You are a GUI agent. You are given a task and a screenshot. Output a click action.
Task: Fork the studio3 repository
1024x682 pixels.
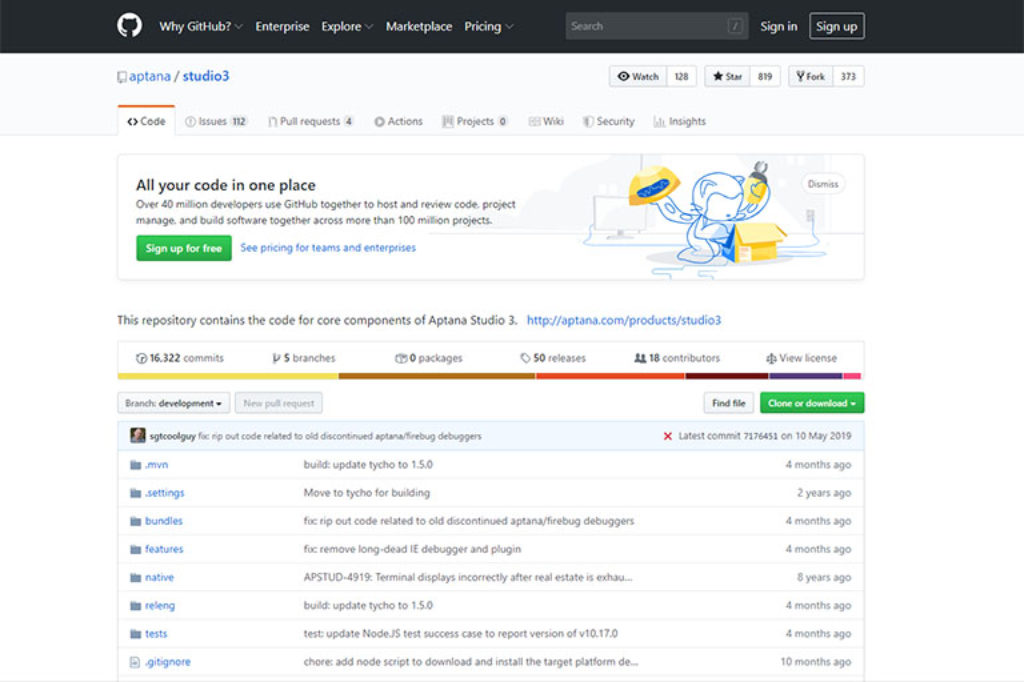coord(810,77)
